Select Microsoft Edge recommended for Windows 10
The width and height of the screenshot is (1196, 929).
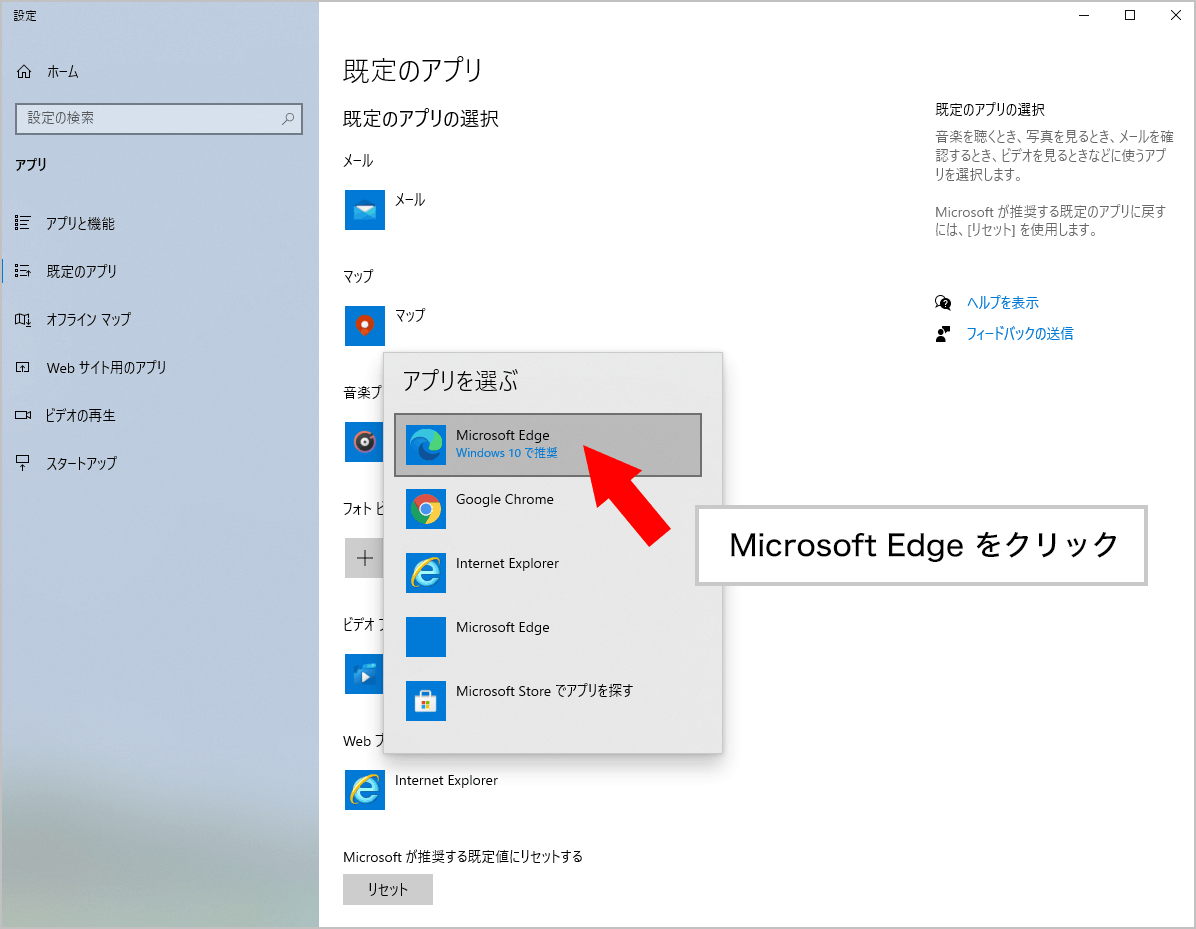pyautogui.click(x=548, y=445)
